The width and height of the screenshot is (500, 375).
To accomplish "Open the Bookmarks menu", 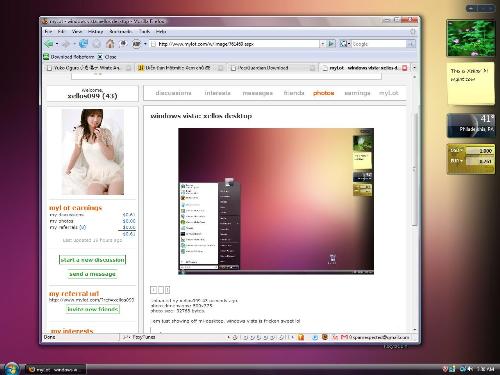I will [x=121, y=31].
